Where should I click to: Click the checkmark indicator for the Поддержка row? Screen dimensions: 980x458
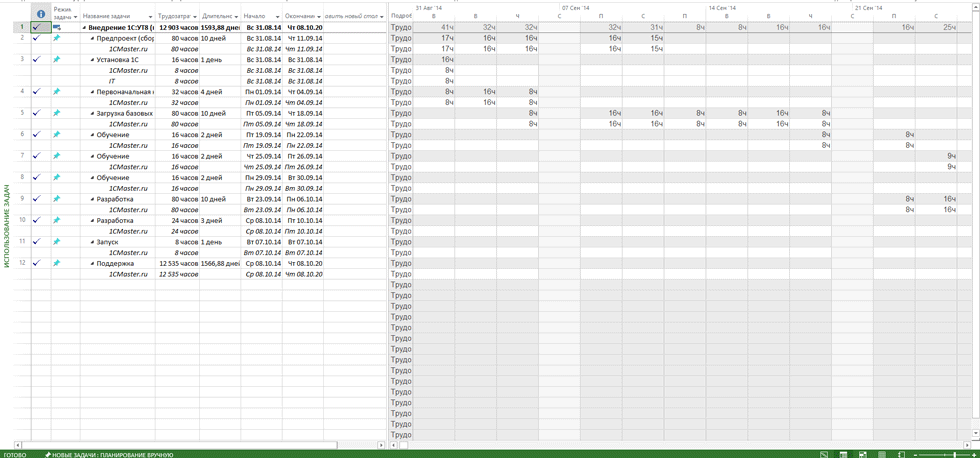(38, 263)
